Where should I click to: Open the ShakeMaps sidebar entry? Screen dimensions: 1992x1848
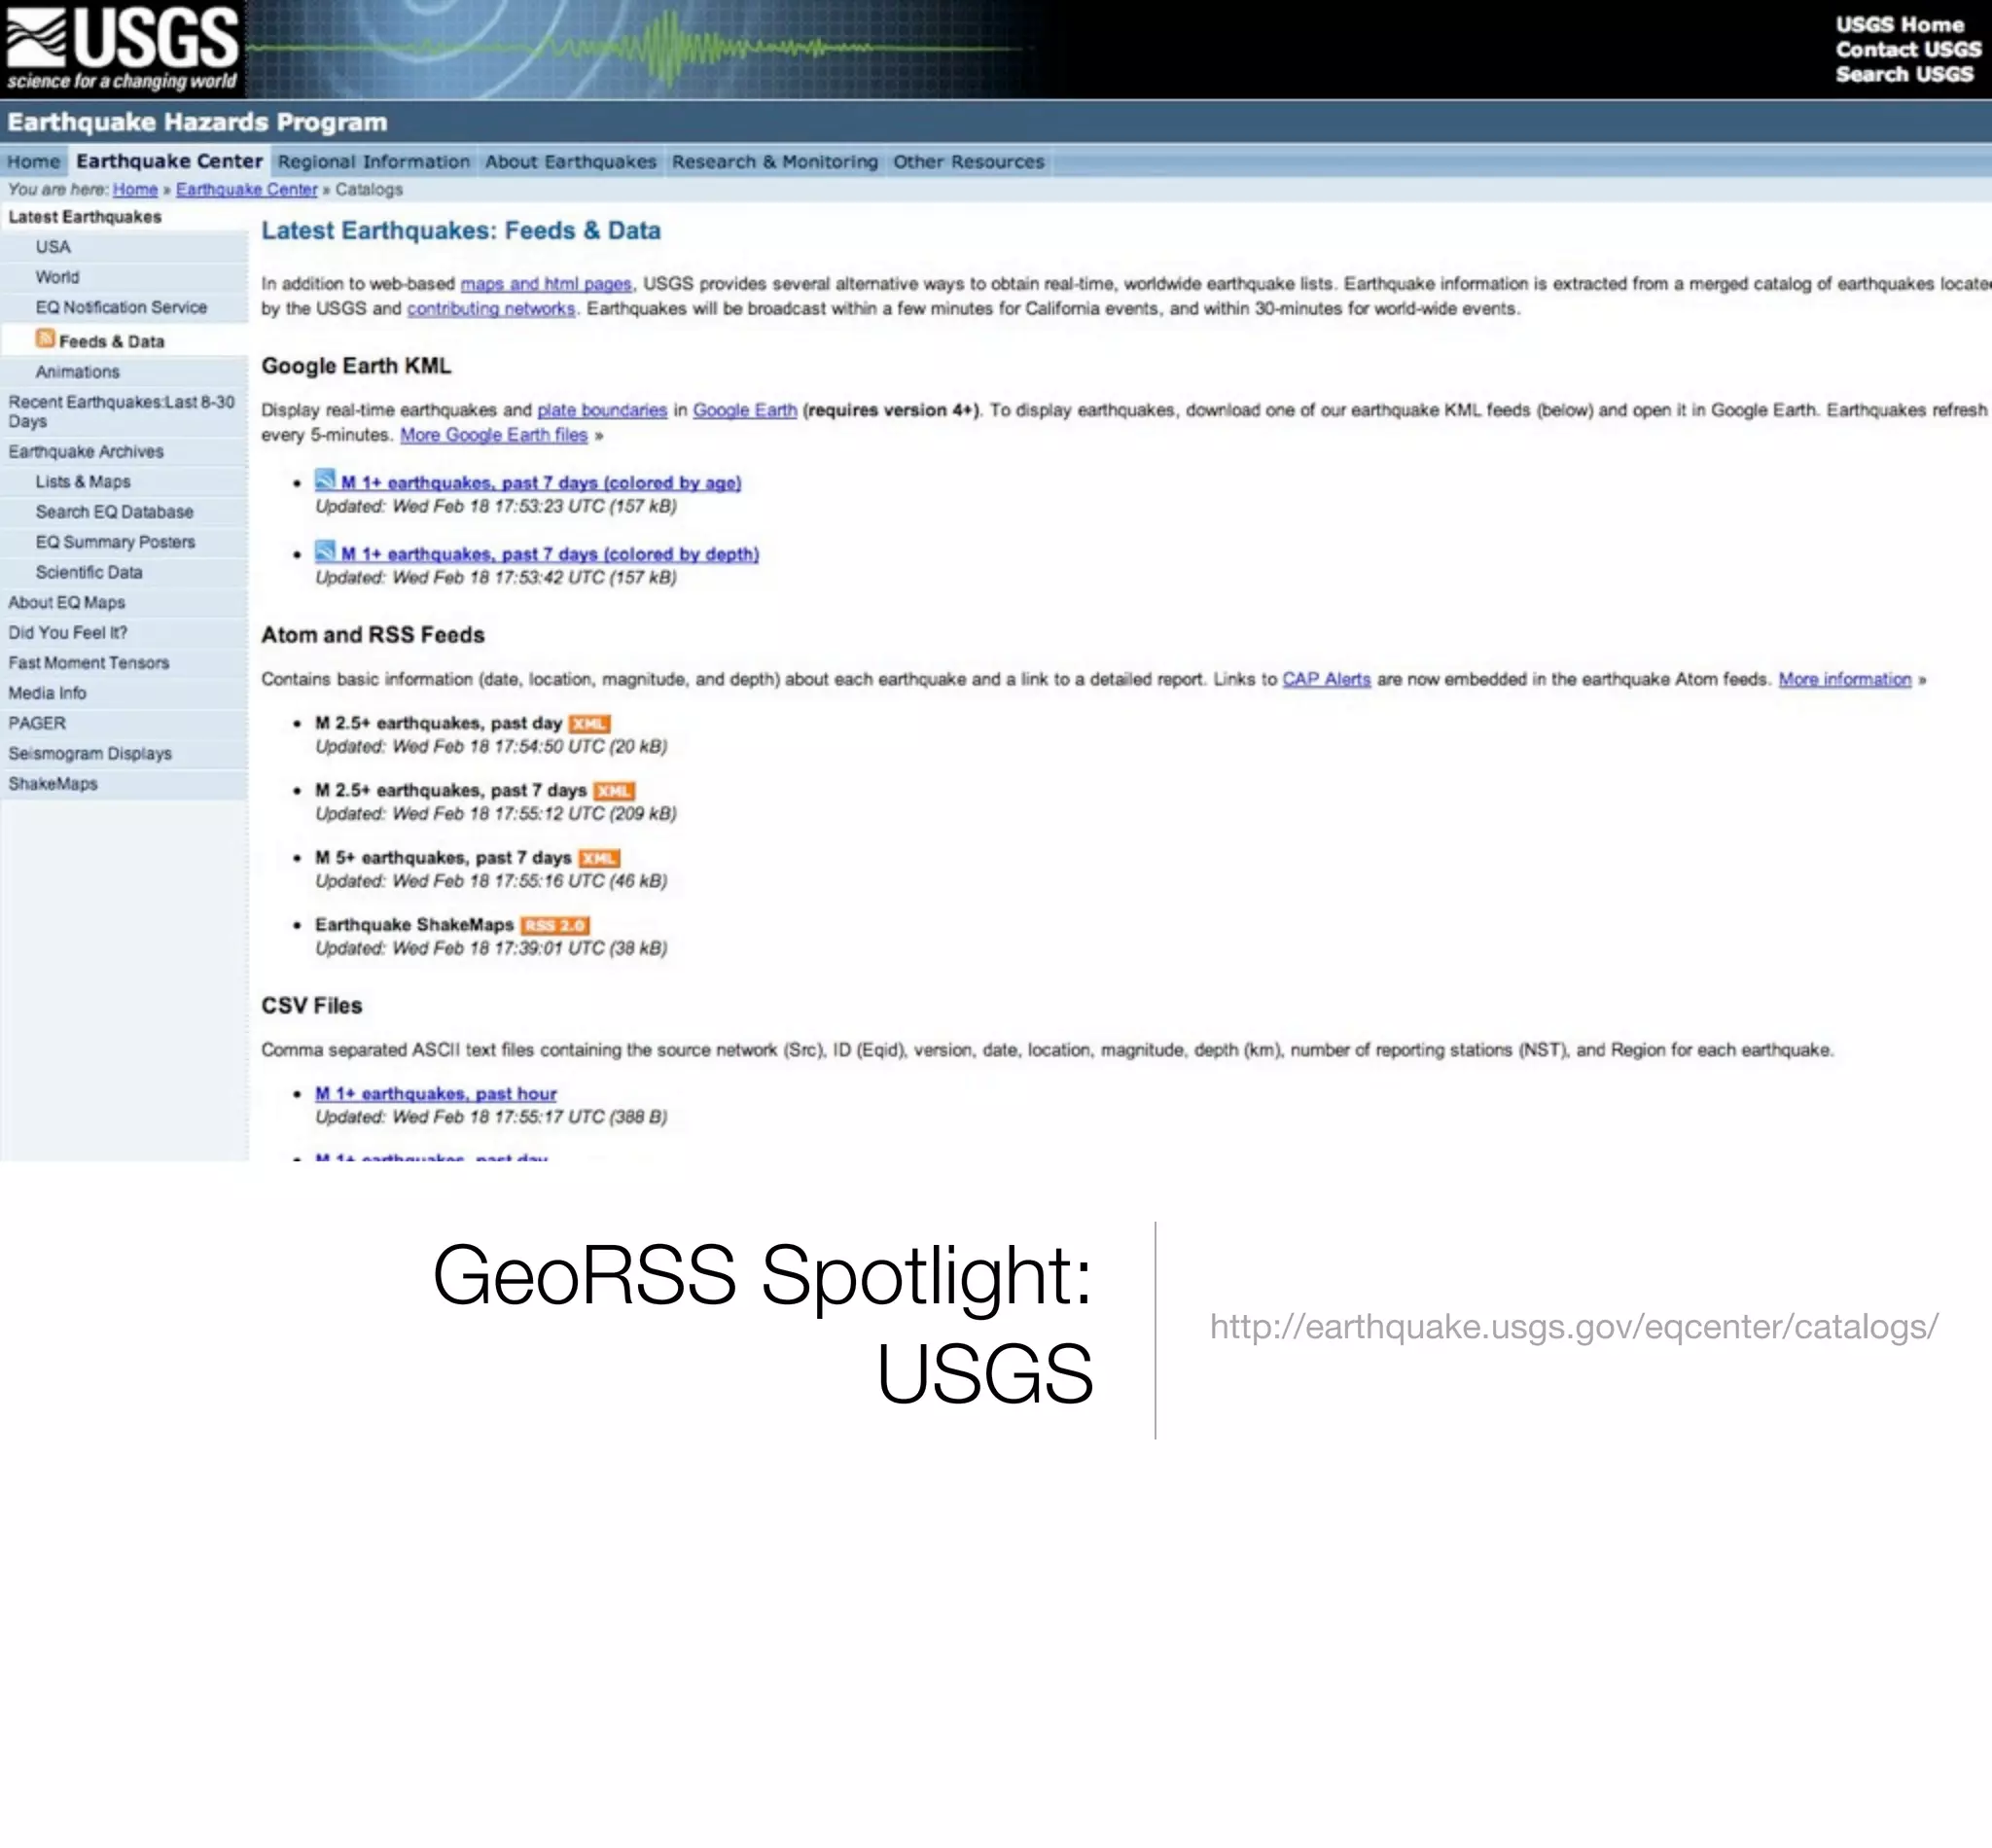tap(53, 784)
